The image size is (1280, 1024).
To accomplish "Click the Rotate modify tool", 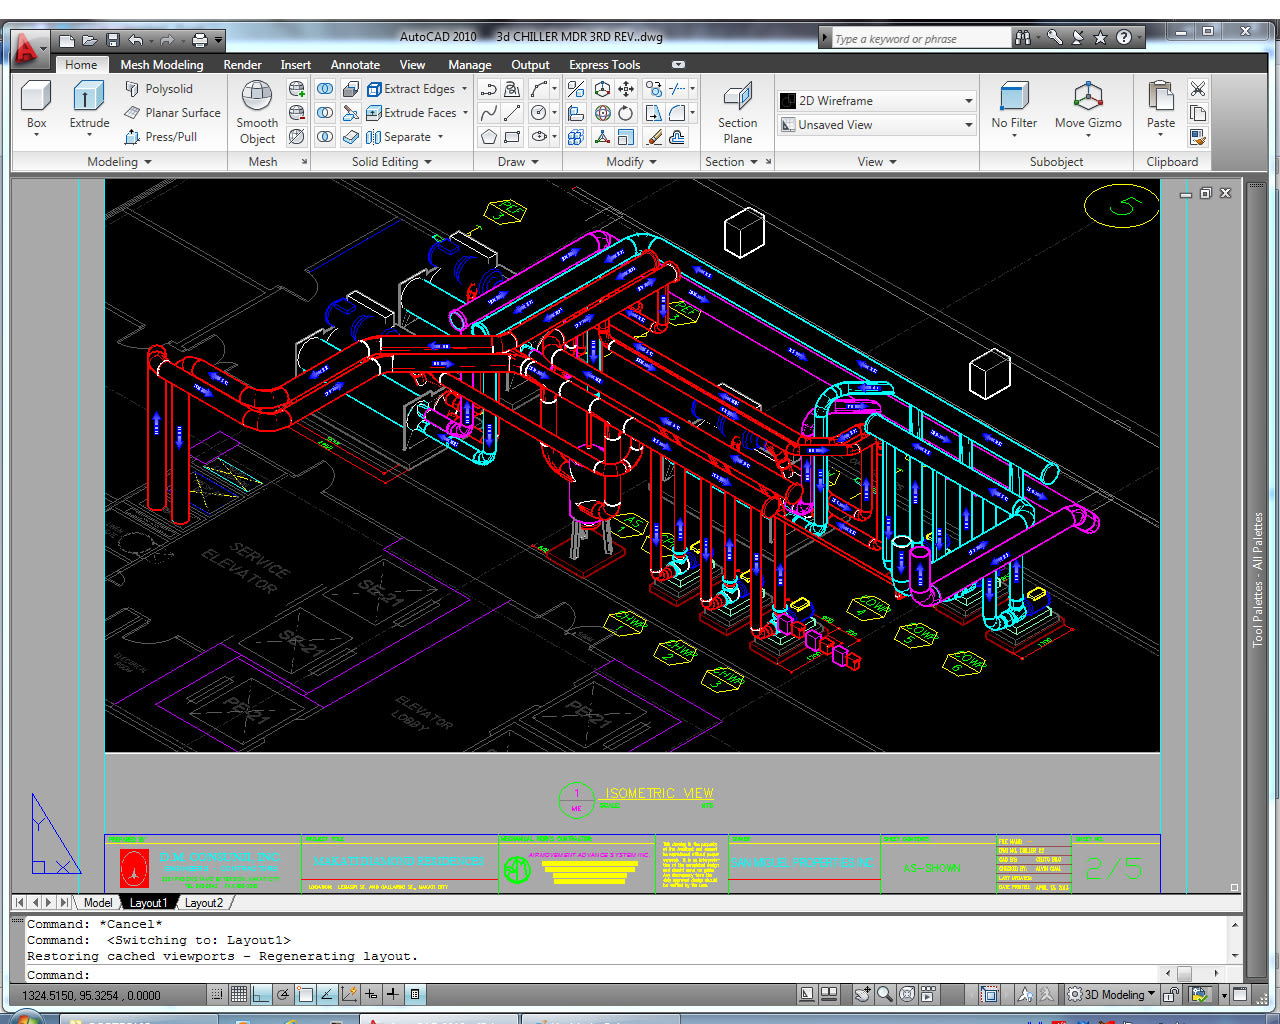I will (x=626, y=113).
